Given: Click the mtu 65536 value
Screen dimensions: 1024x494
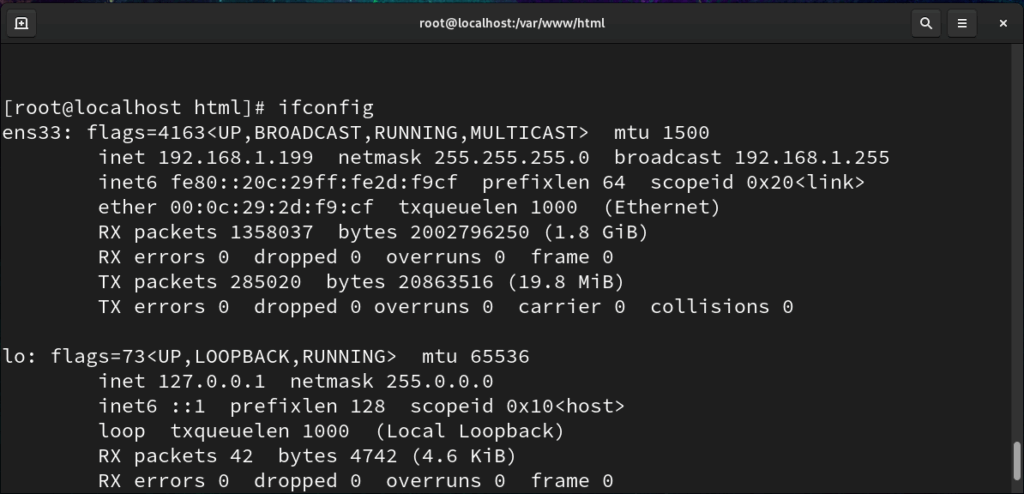Looking at the screenshot, I should pyautogui.click(x=500, y=357).
